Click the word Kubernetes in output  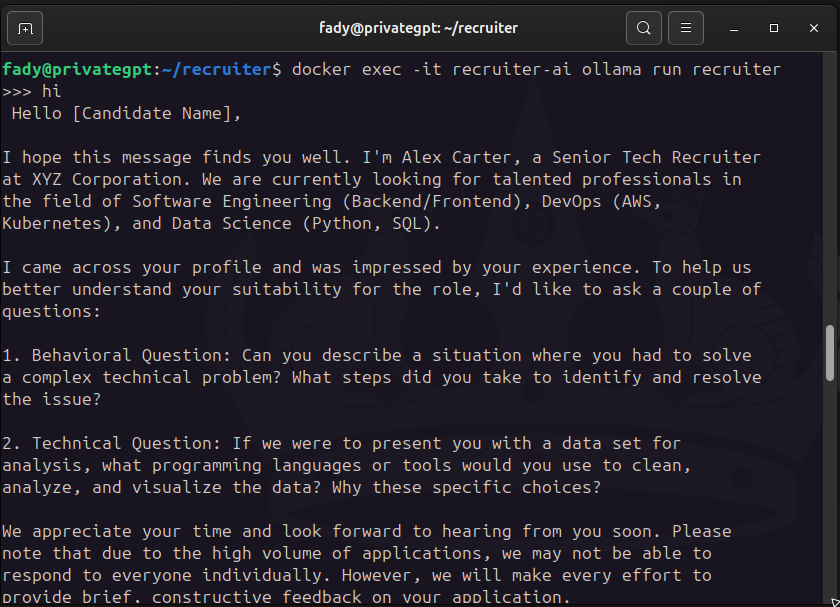coord(51,223)
